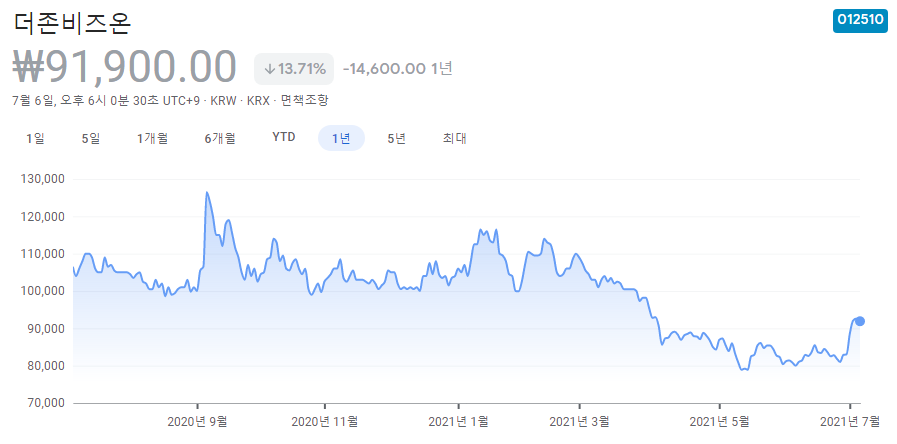Open the 5년 range tab
The height and width of the screenshot is (444, 897).
click(x=396, y=138)
